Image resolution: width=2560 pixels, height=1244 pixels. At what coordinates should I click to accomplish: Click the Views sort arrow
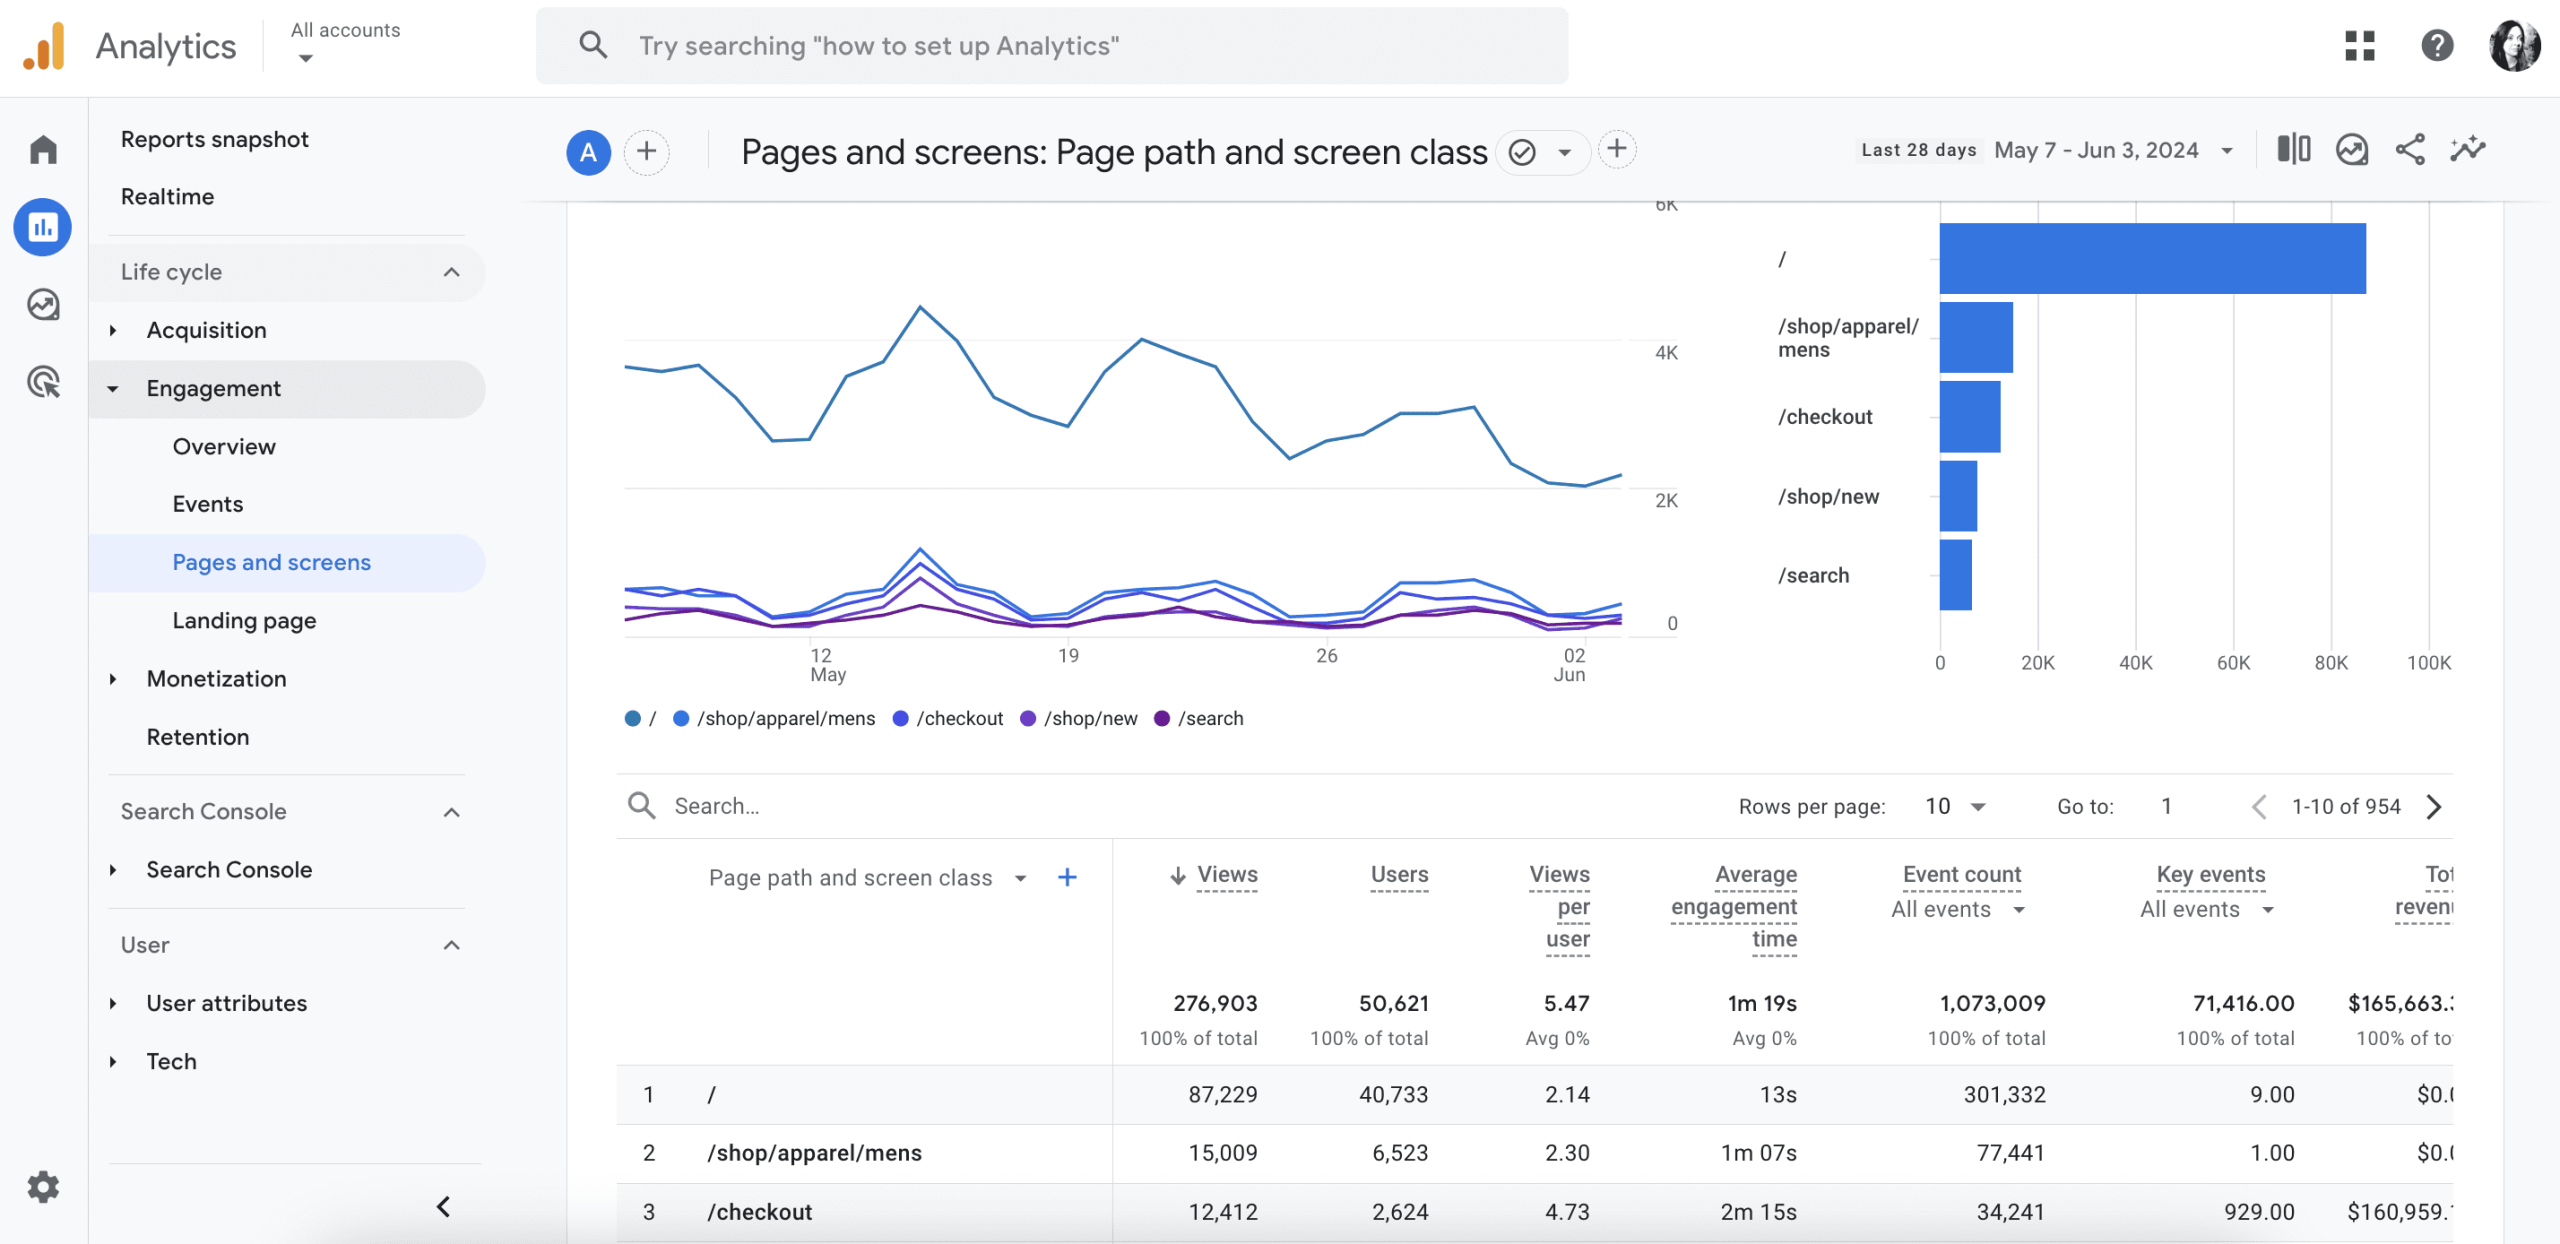[x=1178, y=876]
